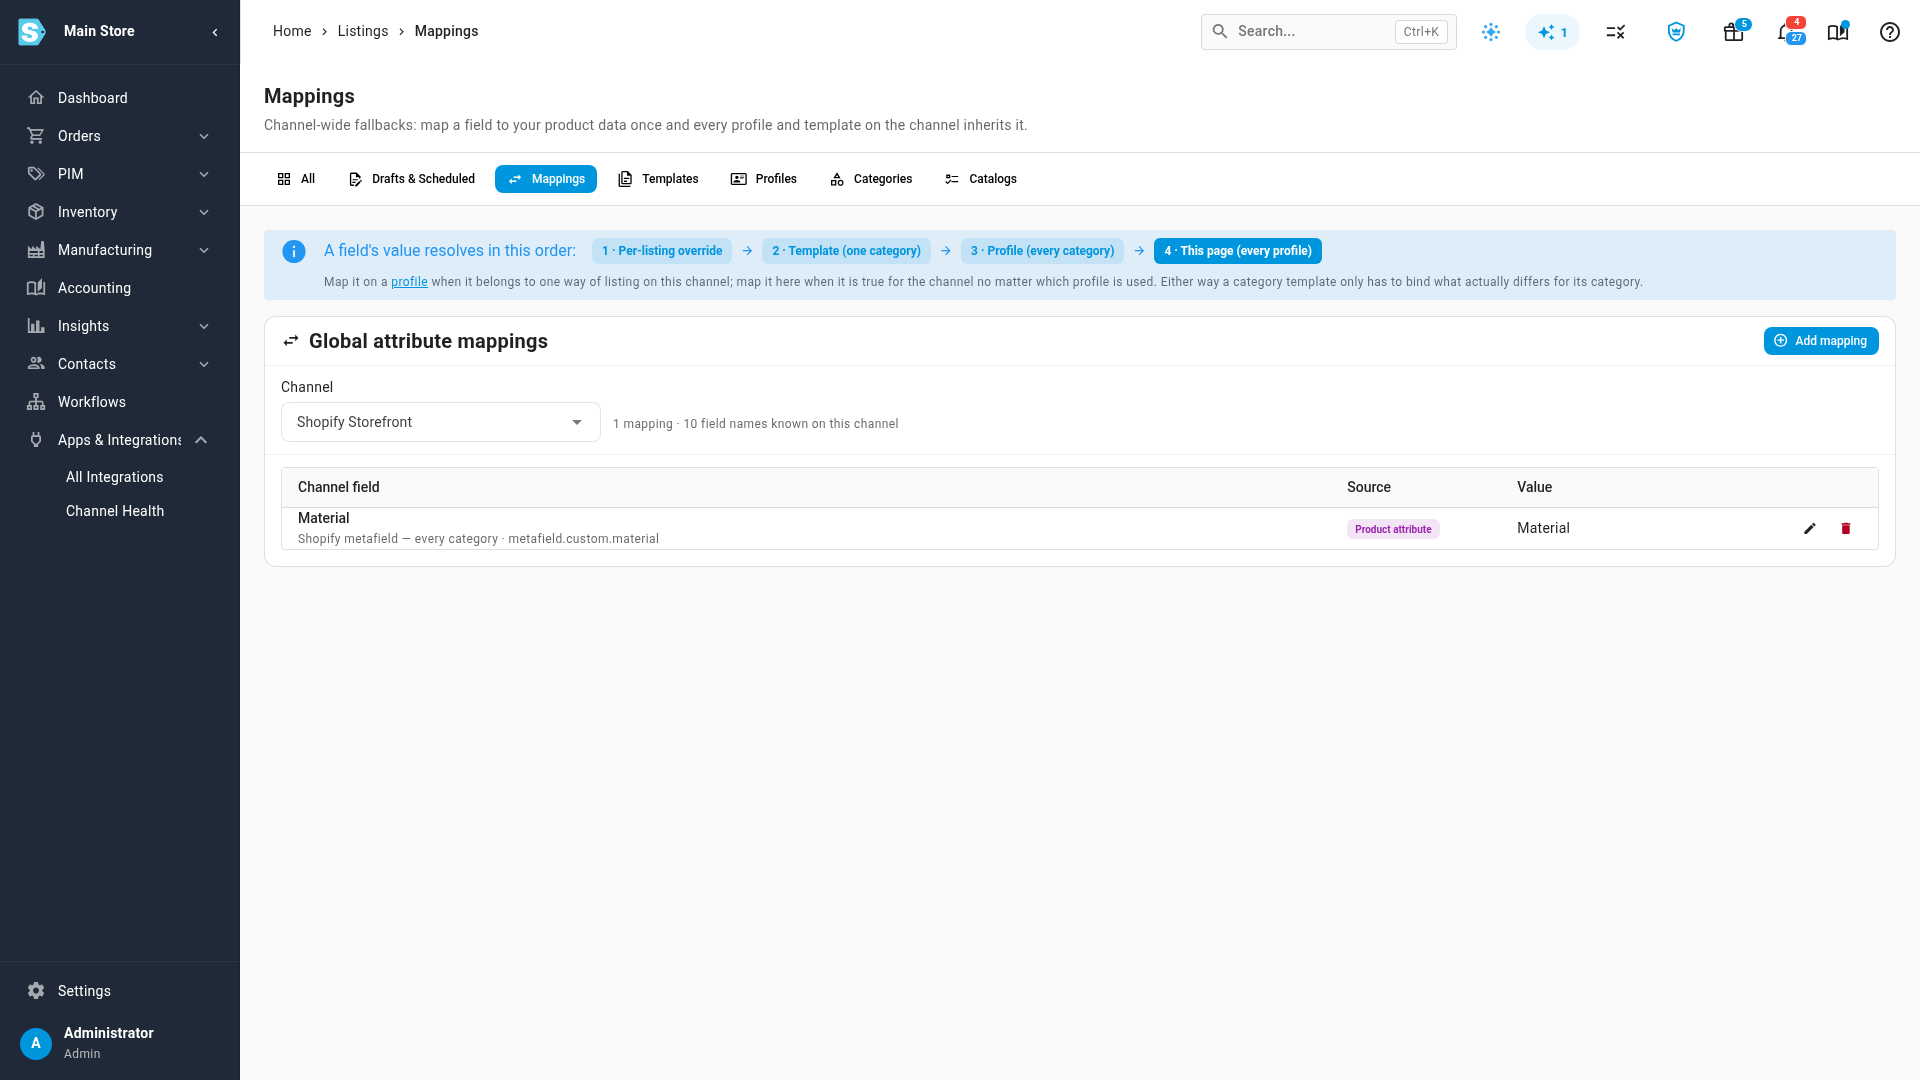Expand the PIM menu

[x=120, y=174]
